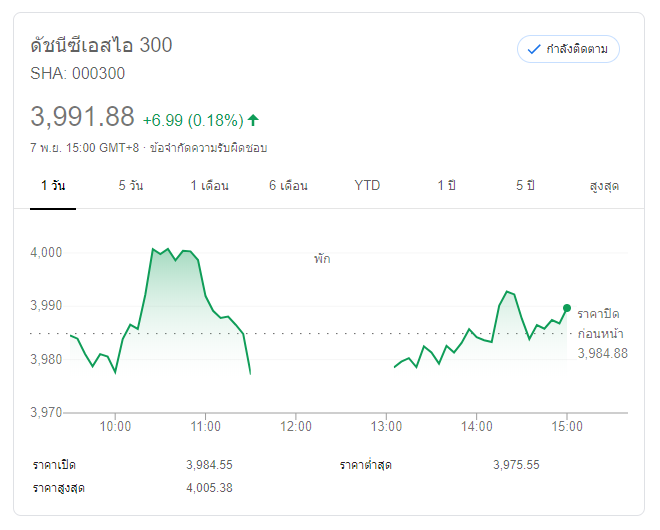Click the green up arrow icon
Viewport: 660px width, 530px height.
click(253, 120)
